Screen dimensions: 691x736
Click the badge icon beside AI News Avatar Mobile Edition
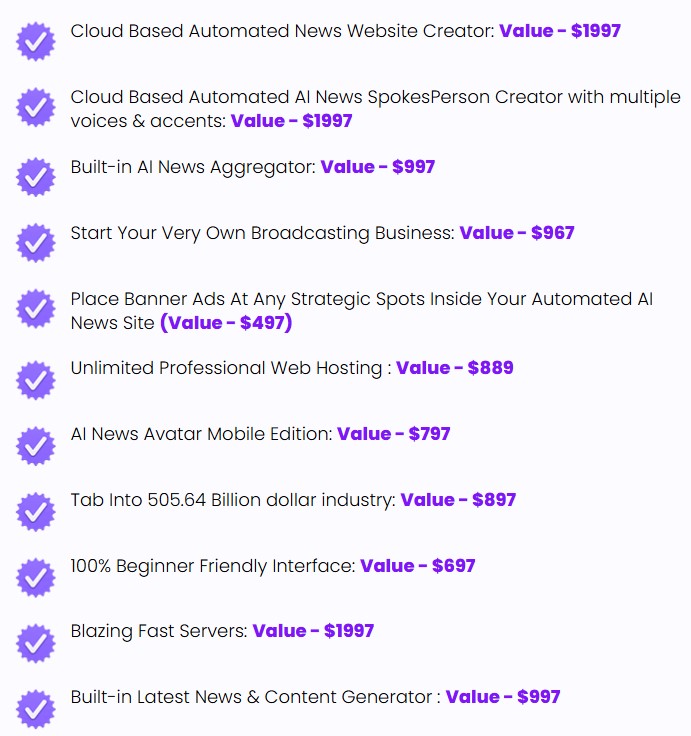pyautogui.click(x=36, y=445)
